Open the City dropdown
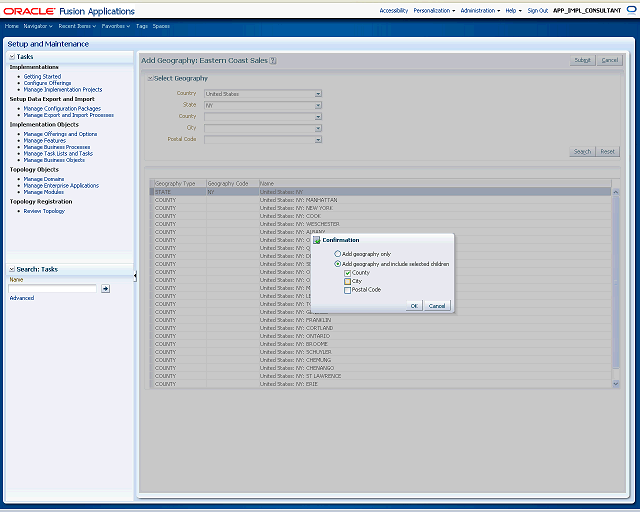Viewport: 640px width, 512px height. click(318, 128)
